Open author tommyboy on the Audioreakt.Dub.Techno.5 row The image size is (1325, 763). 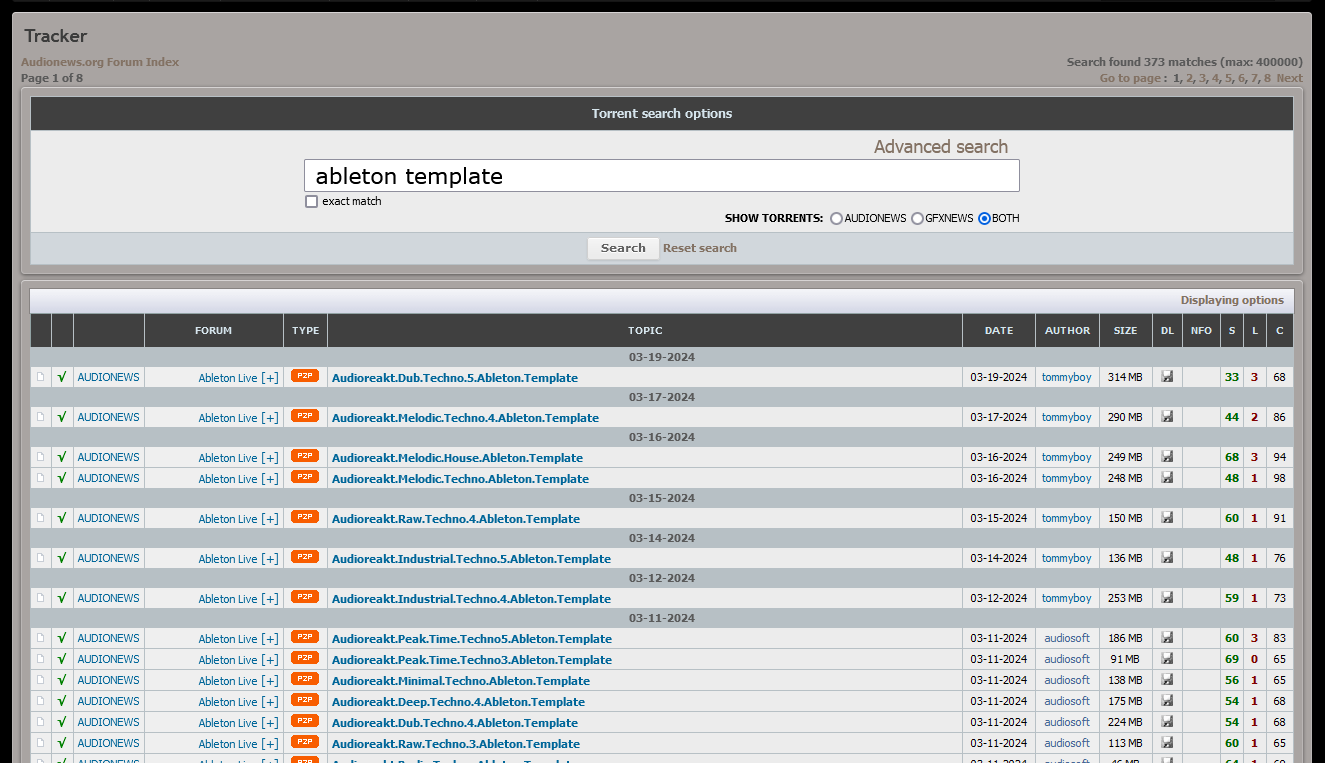coord(1067,377)
